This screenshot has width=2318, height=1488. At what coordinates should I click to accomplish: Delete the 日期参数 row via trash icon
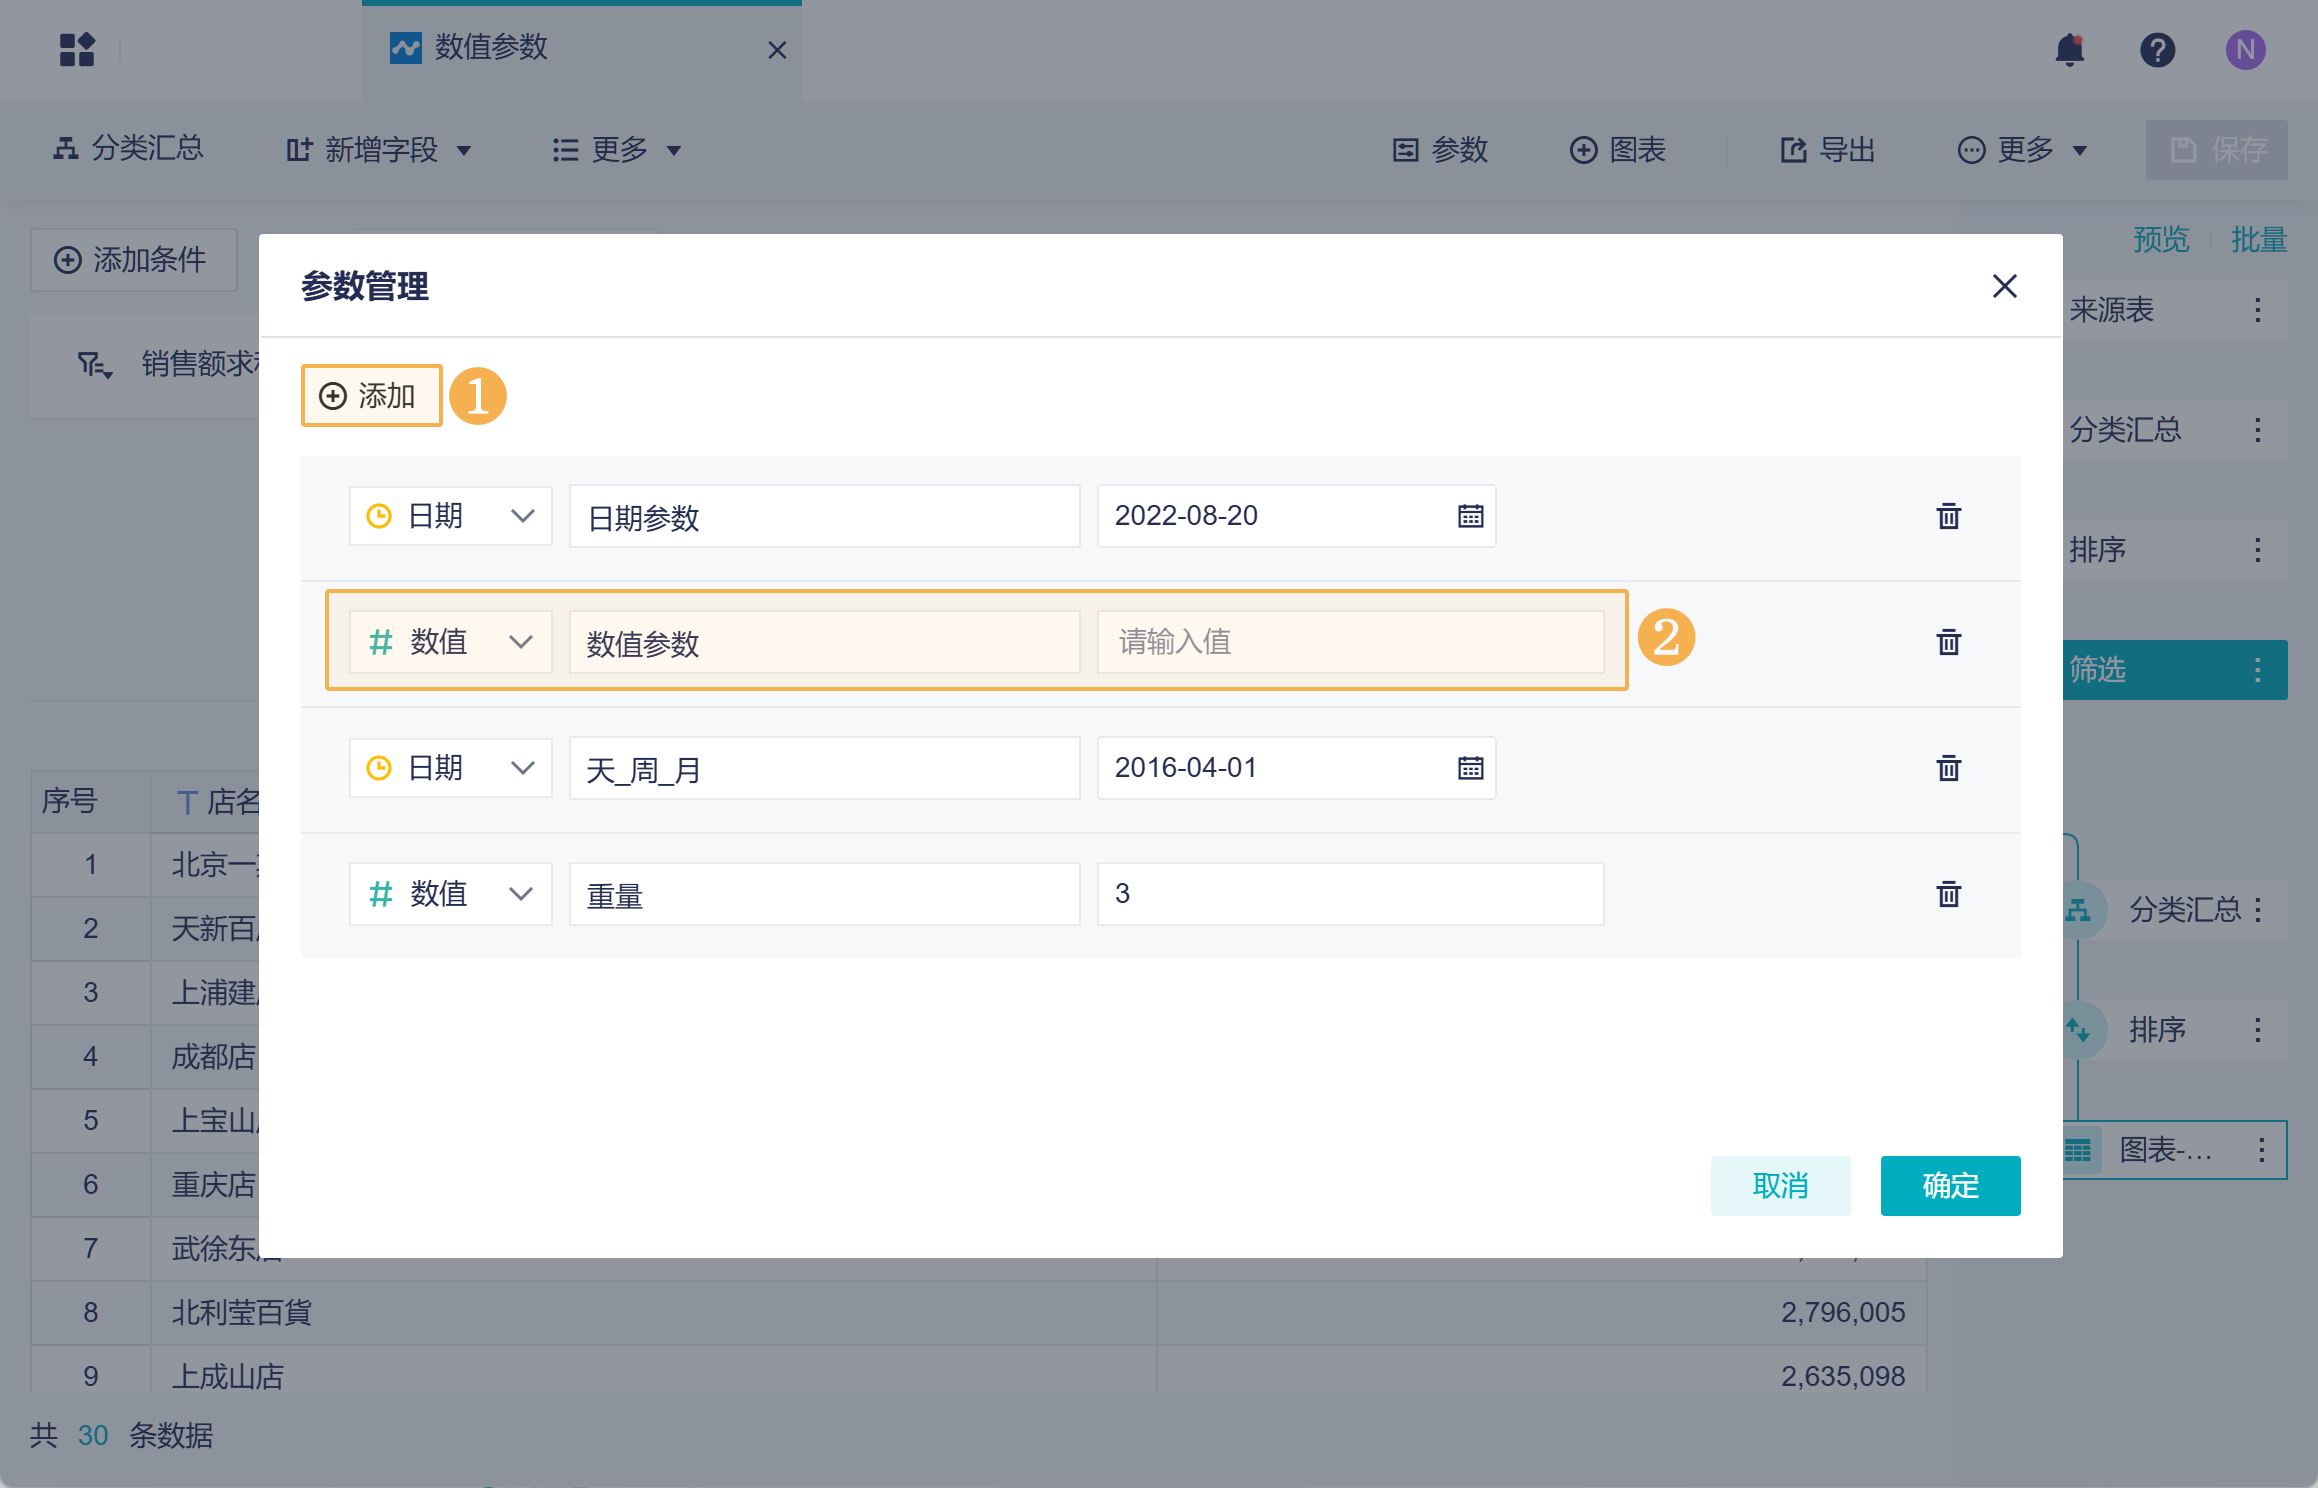pos(1948,516)
